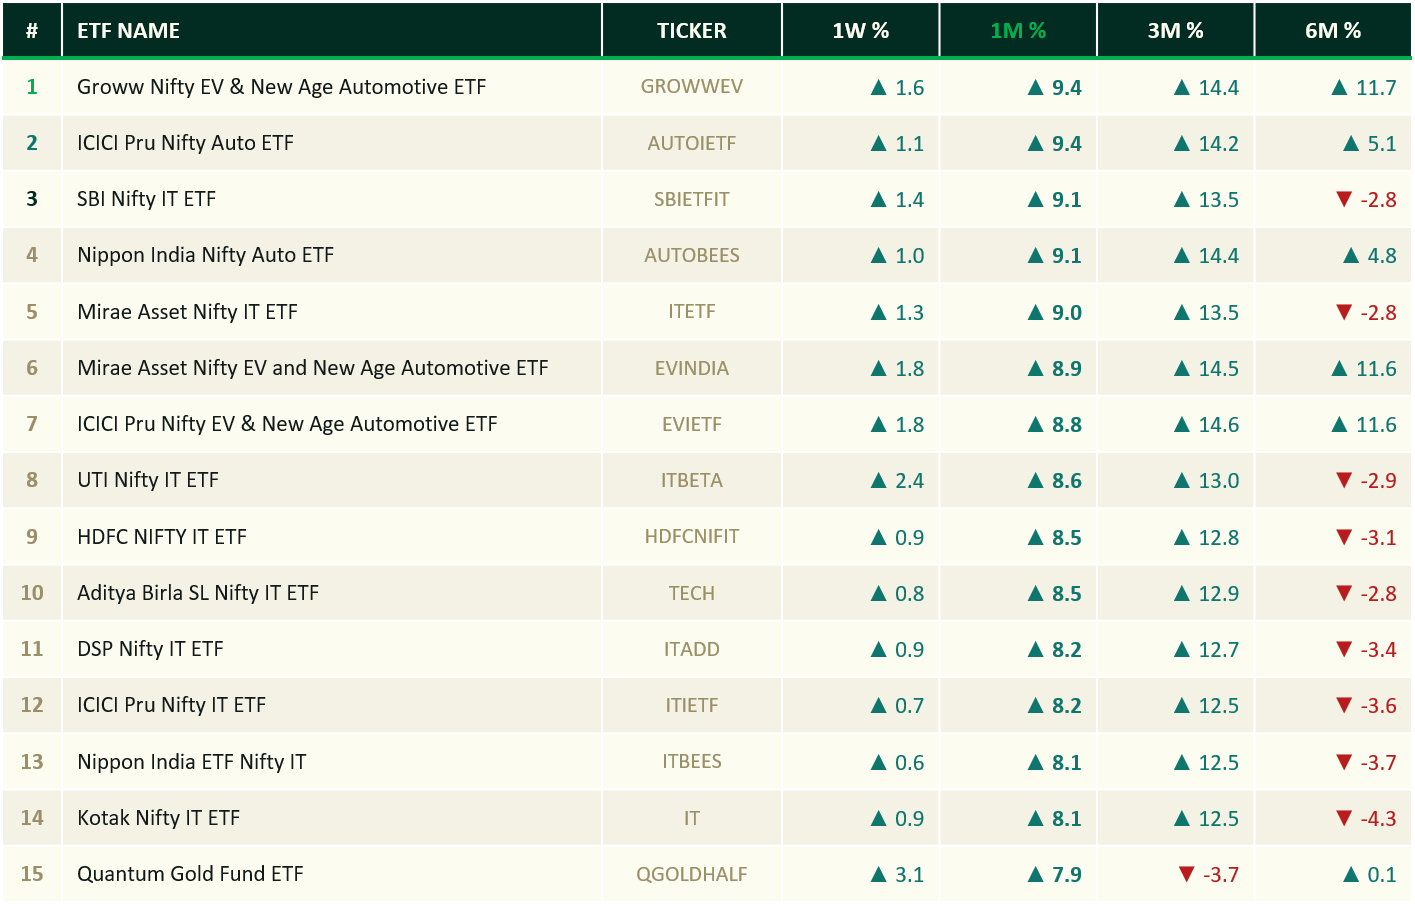
Task: Sort by the ETF NAME column header
Action: click(x=129, y=31)
